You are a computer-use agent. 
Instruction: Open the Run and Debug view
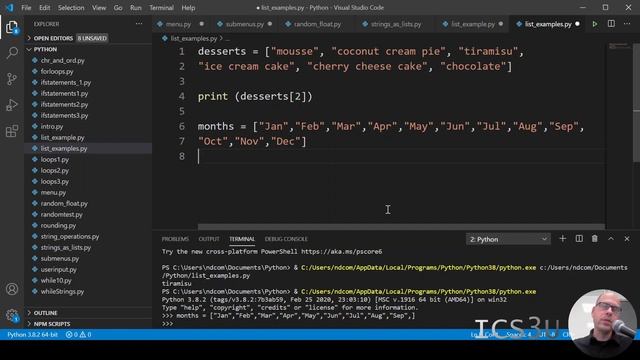(x=12, y=105)
